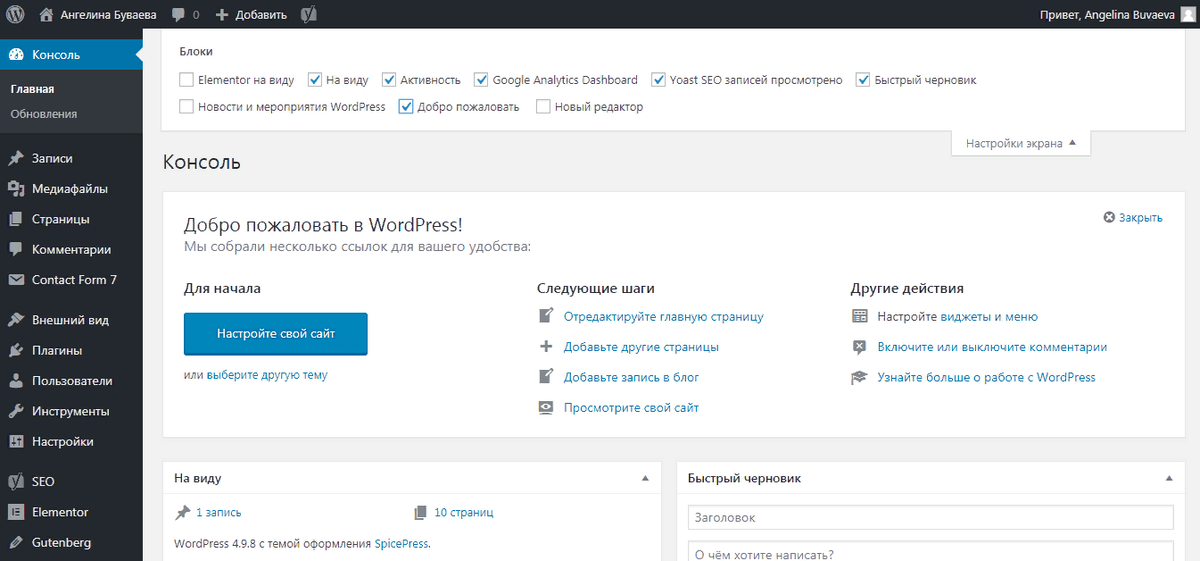Click the Gutenberg pen icon in sidebar
This screenshot has height=561, width=1200.
click(x=15, y=543)
